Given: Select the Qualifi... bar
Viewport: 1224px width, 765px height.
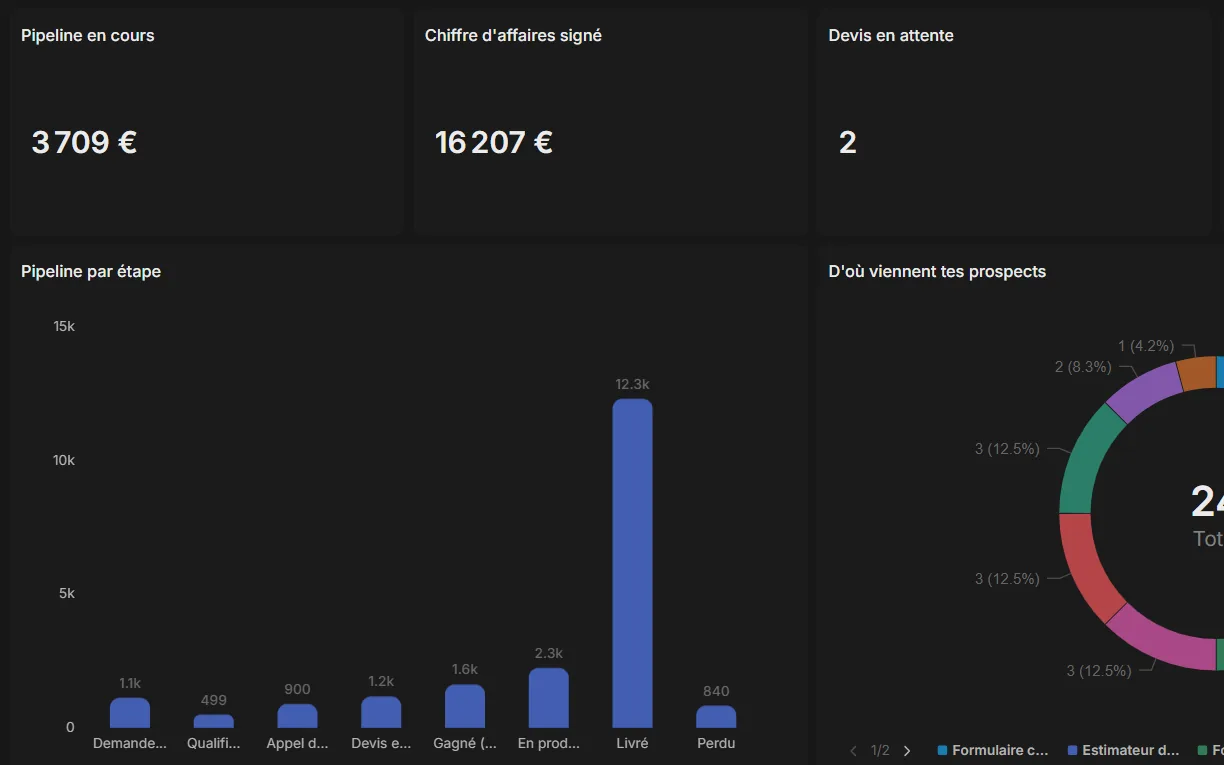Looking at the screenshot, I should [x=214, y=721].
